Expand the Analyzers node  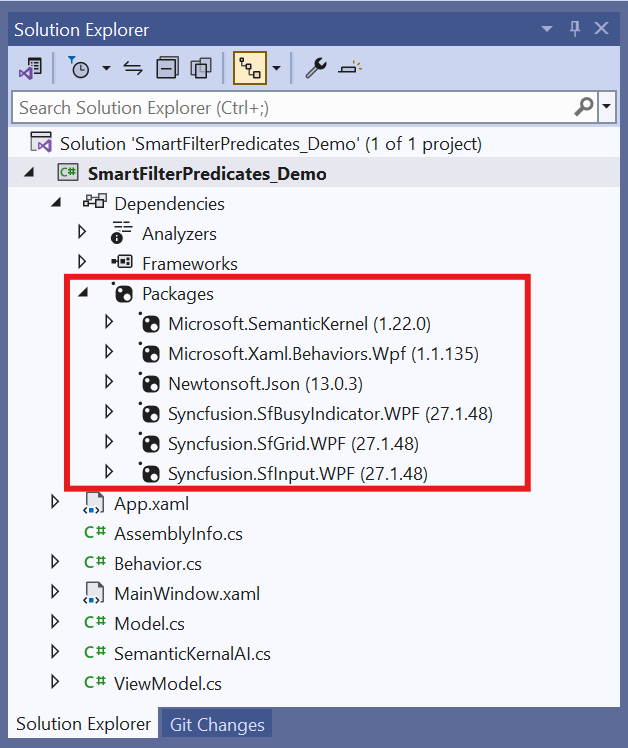tap(83, 233)
